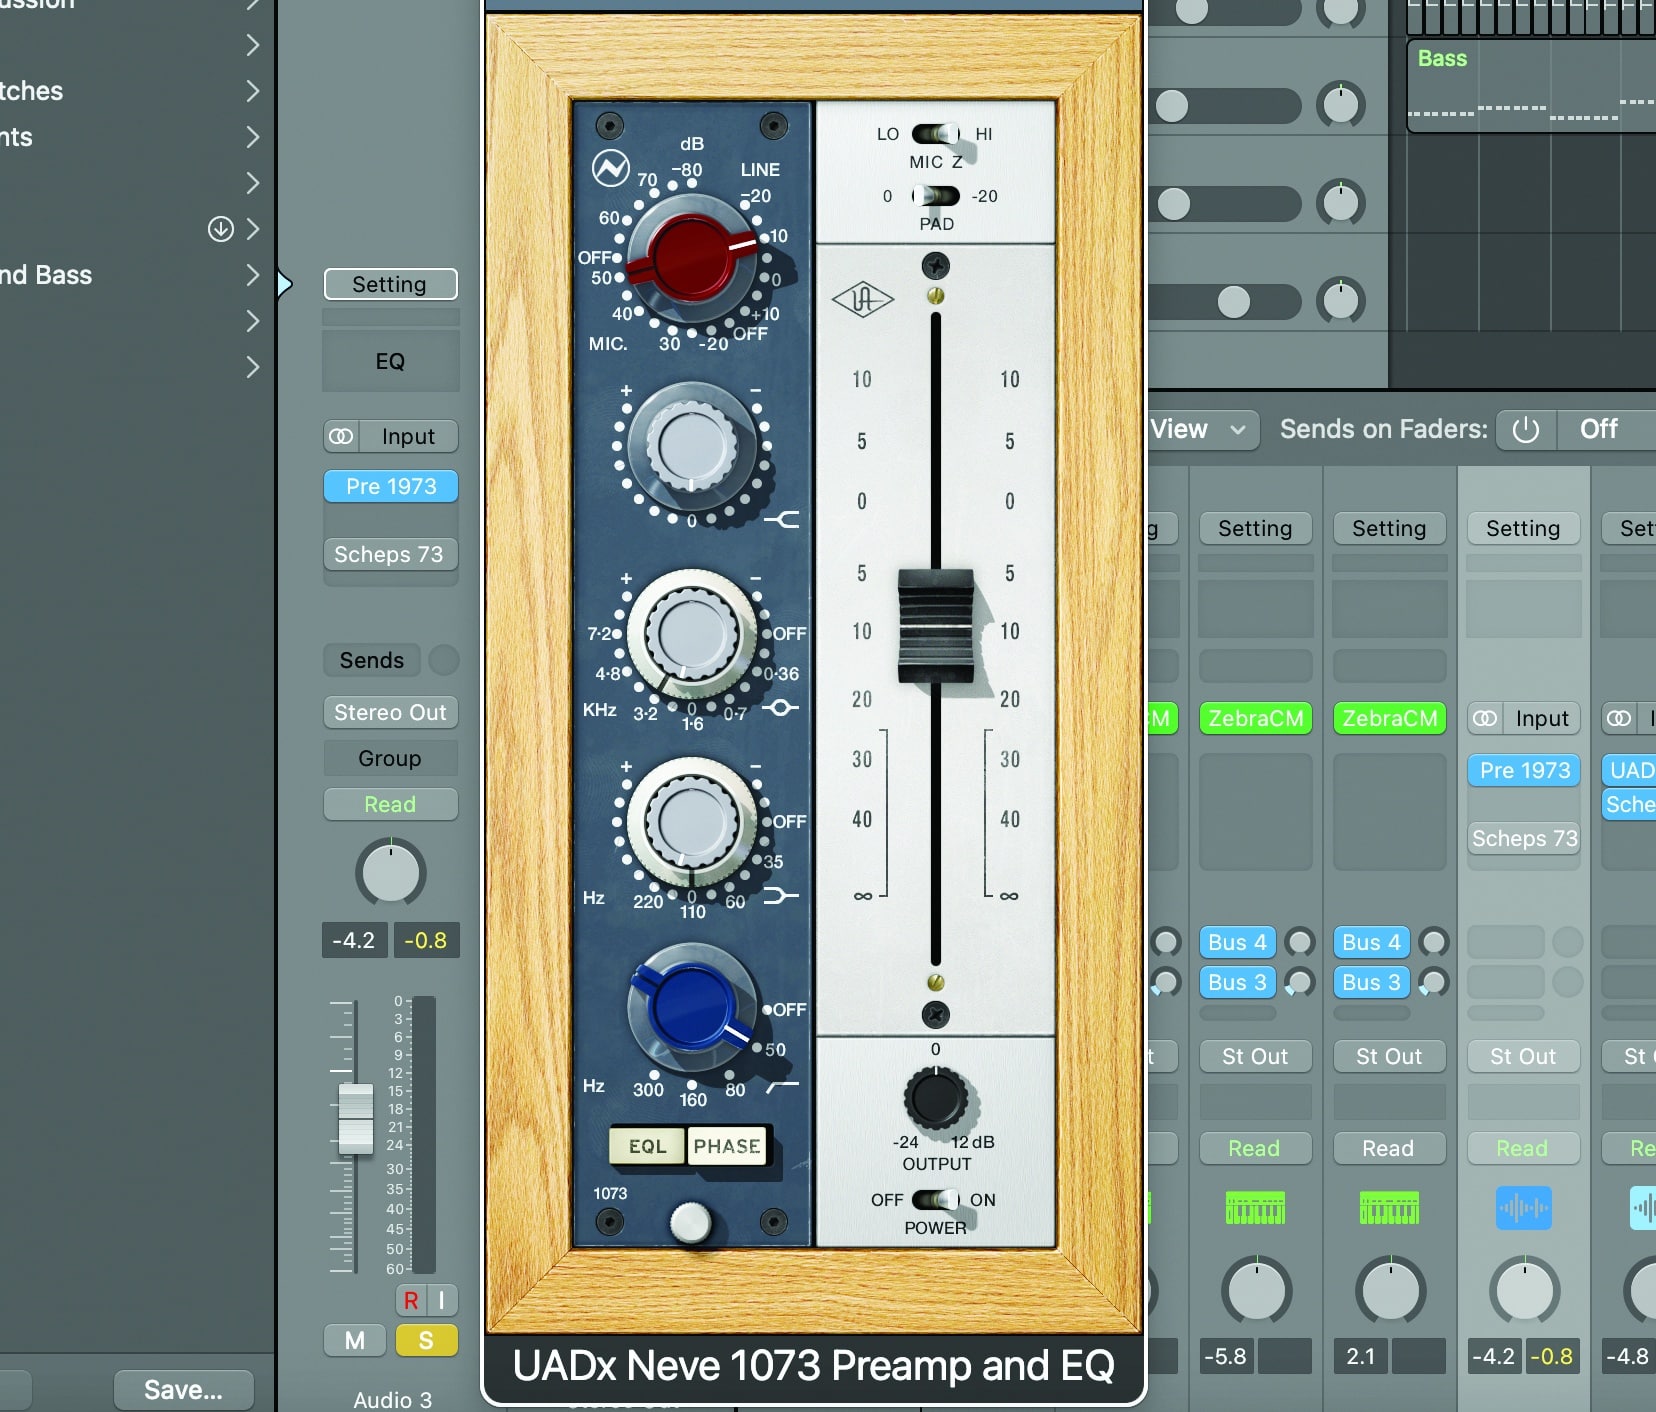Click the plugin fader cap

coord(935,626)
